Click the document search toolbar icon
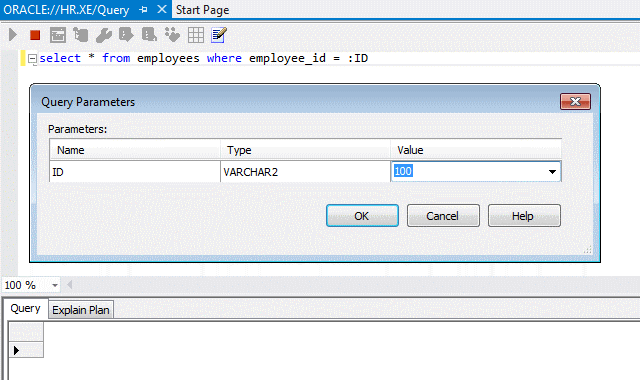 point(149,35)
